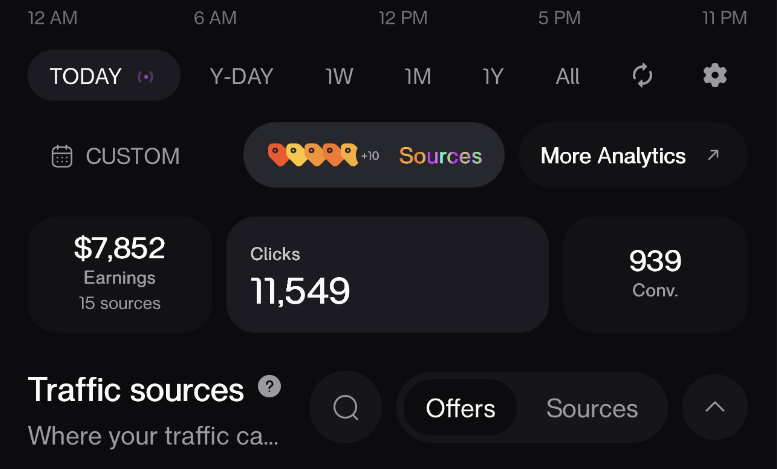
Task: Click the Traffic sources help icon
Action: [x=270, y=386]
